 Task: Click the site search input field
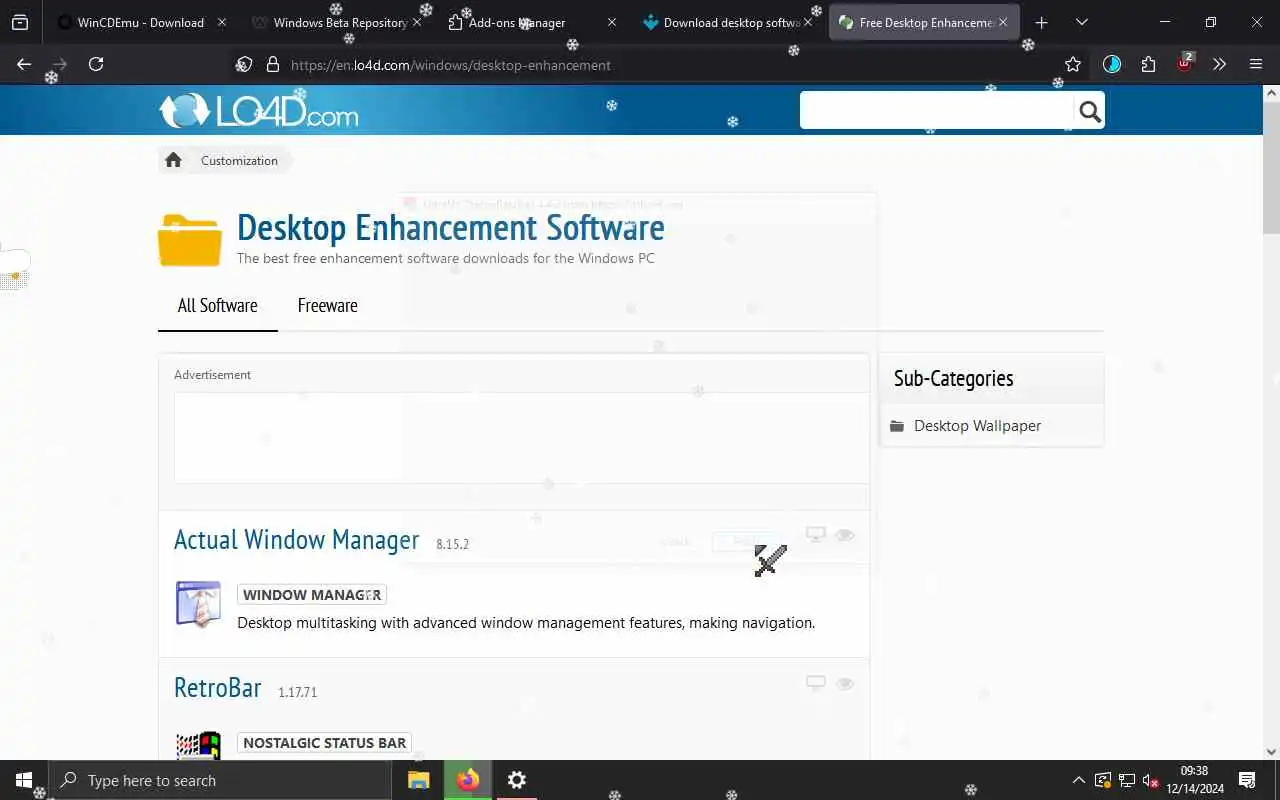[x=937, y=110]
